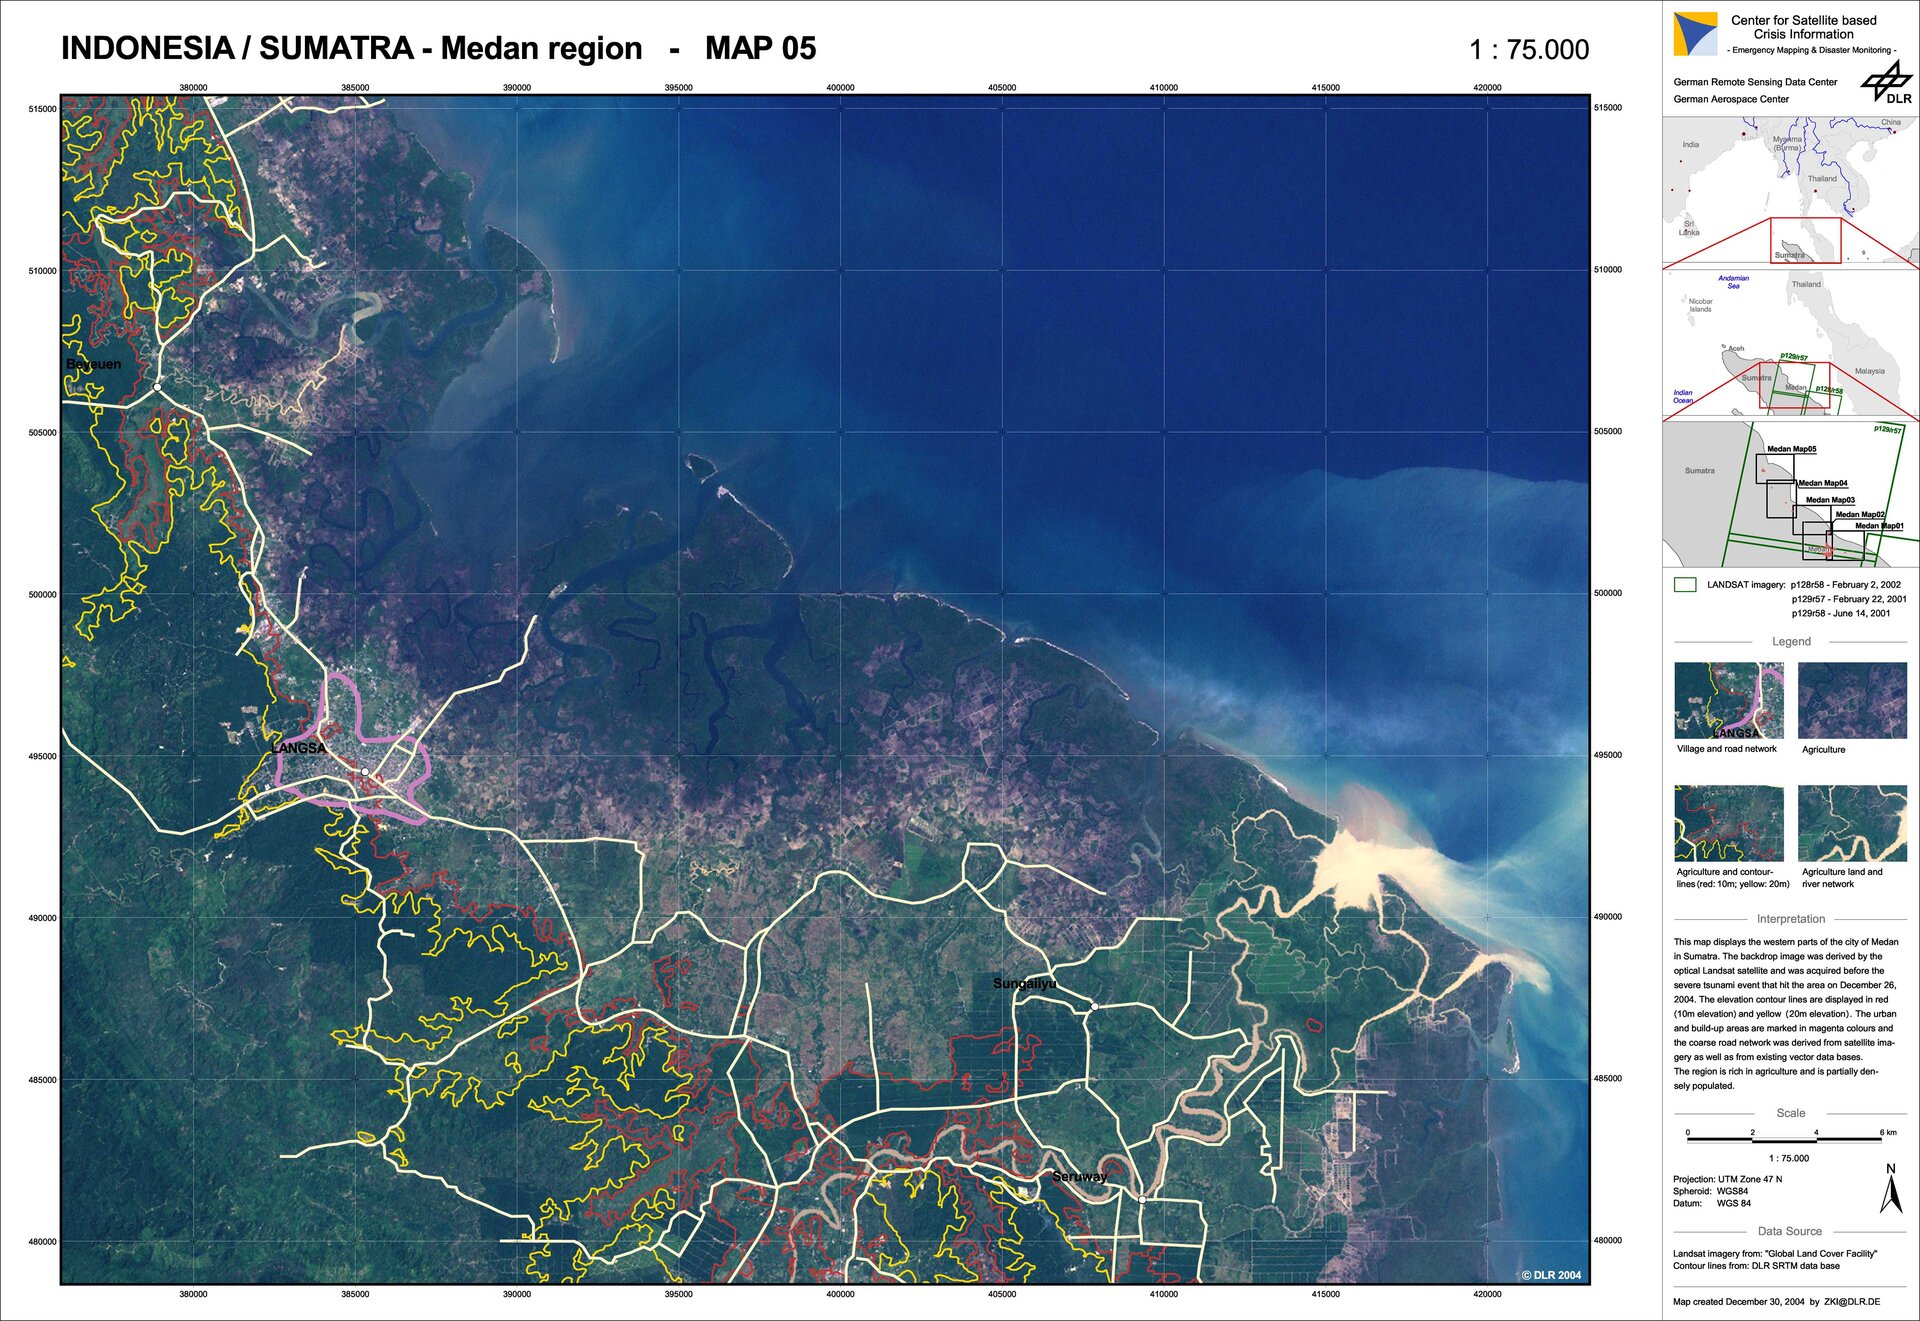Click the Medan Map05 index label
Viewport: 1920px width, 1321px height.
[x=1791, y=450]
